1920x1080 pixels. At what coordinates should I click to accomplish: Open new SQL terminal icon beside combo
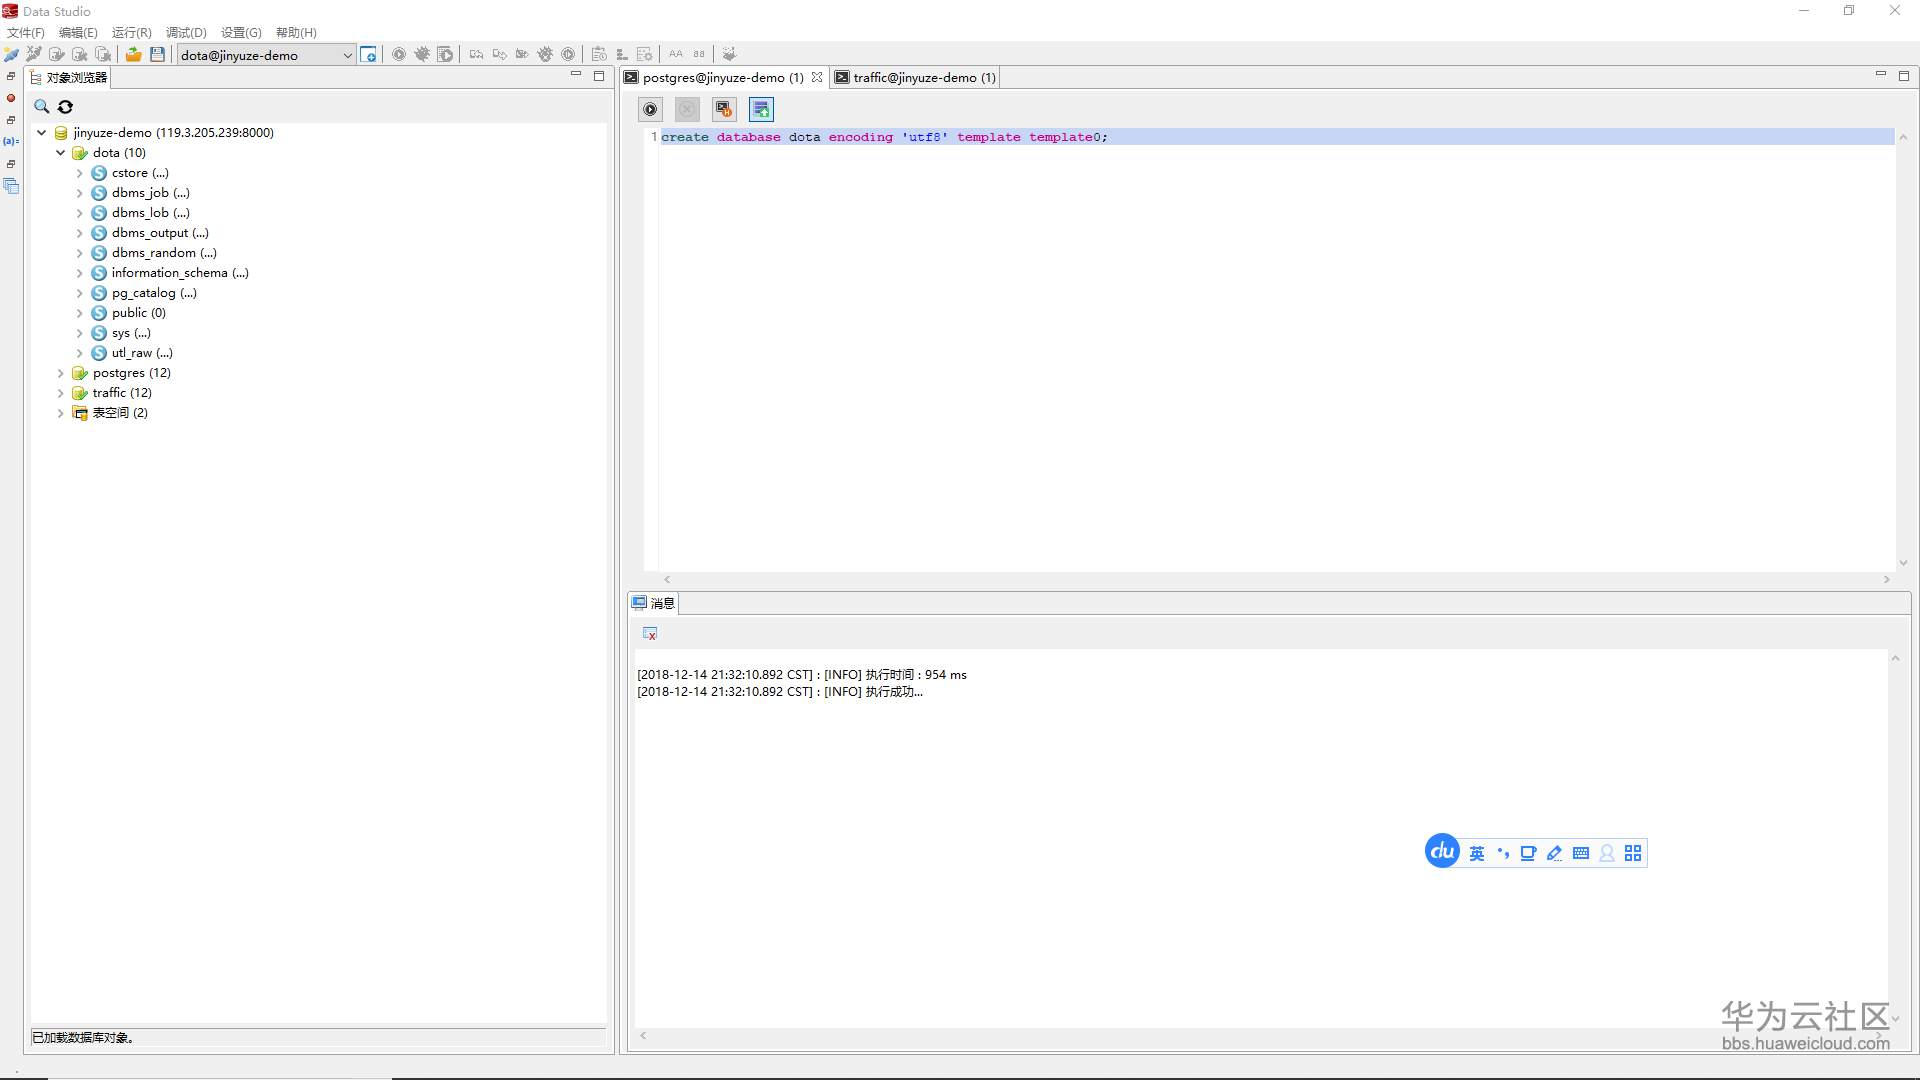click(369, 55)
